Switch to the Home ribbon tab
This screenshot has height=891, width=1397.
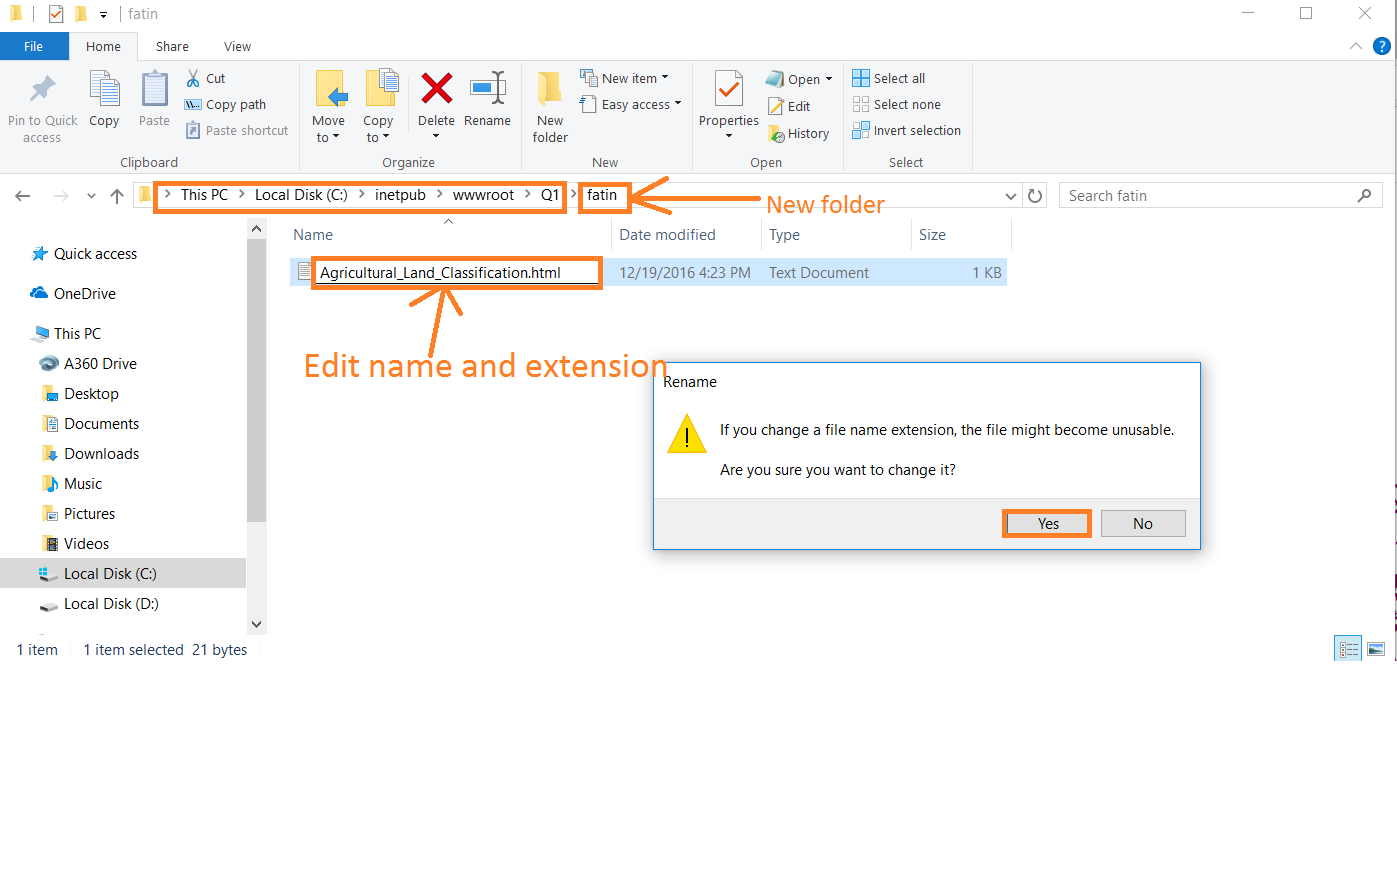point(103,46)
